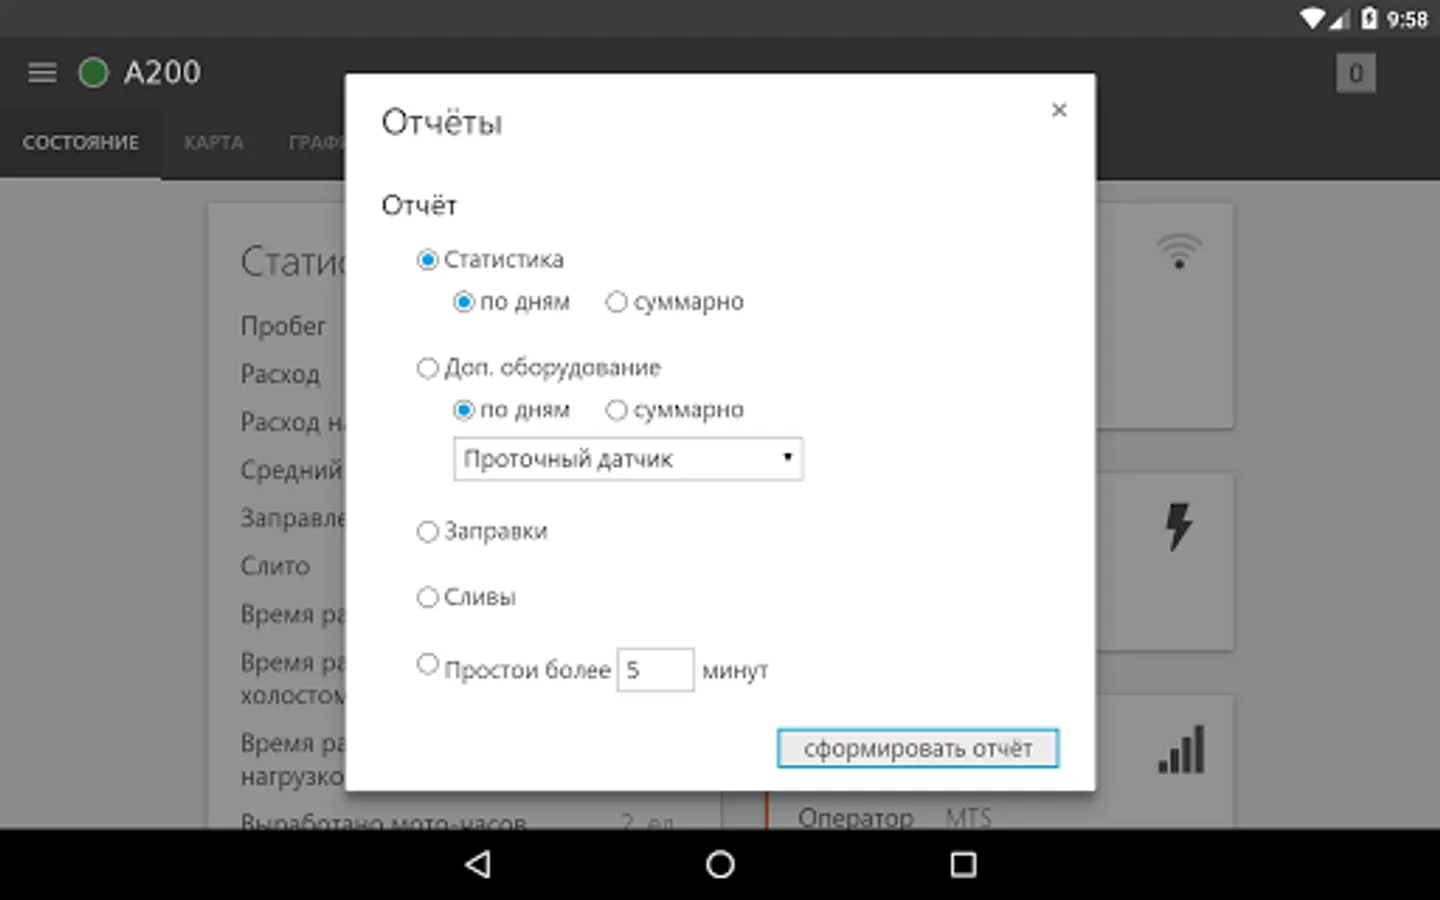The image size is (1440, 900).
Task: Tap the Отчёты dialog title
Action: pyautogui.click(x=442, y=123)
